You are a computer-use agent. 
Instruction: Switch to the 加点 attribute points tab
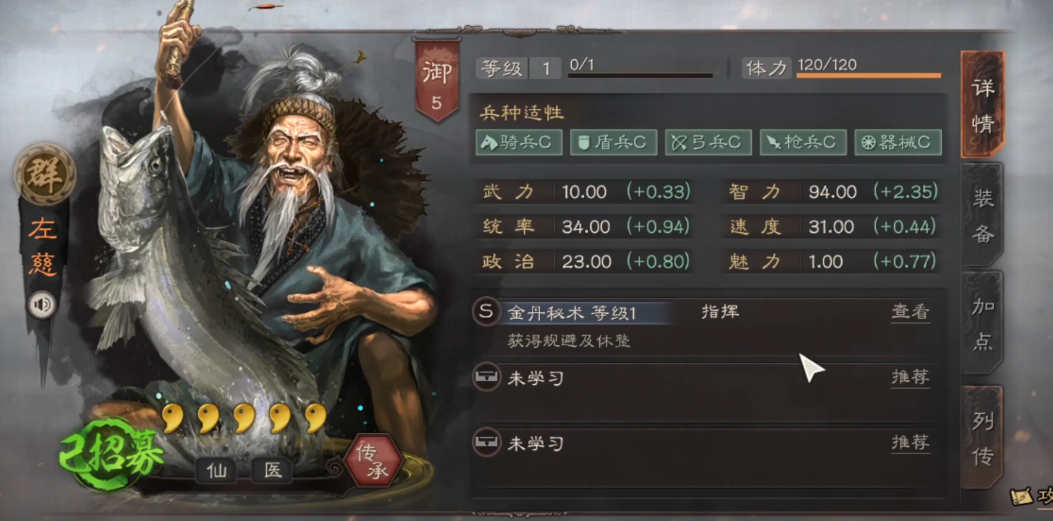tap(982, 324)
